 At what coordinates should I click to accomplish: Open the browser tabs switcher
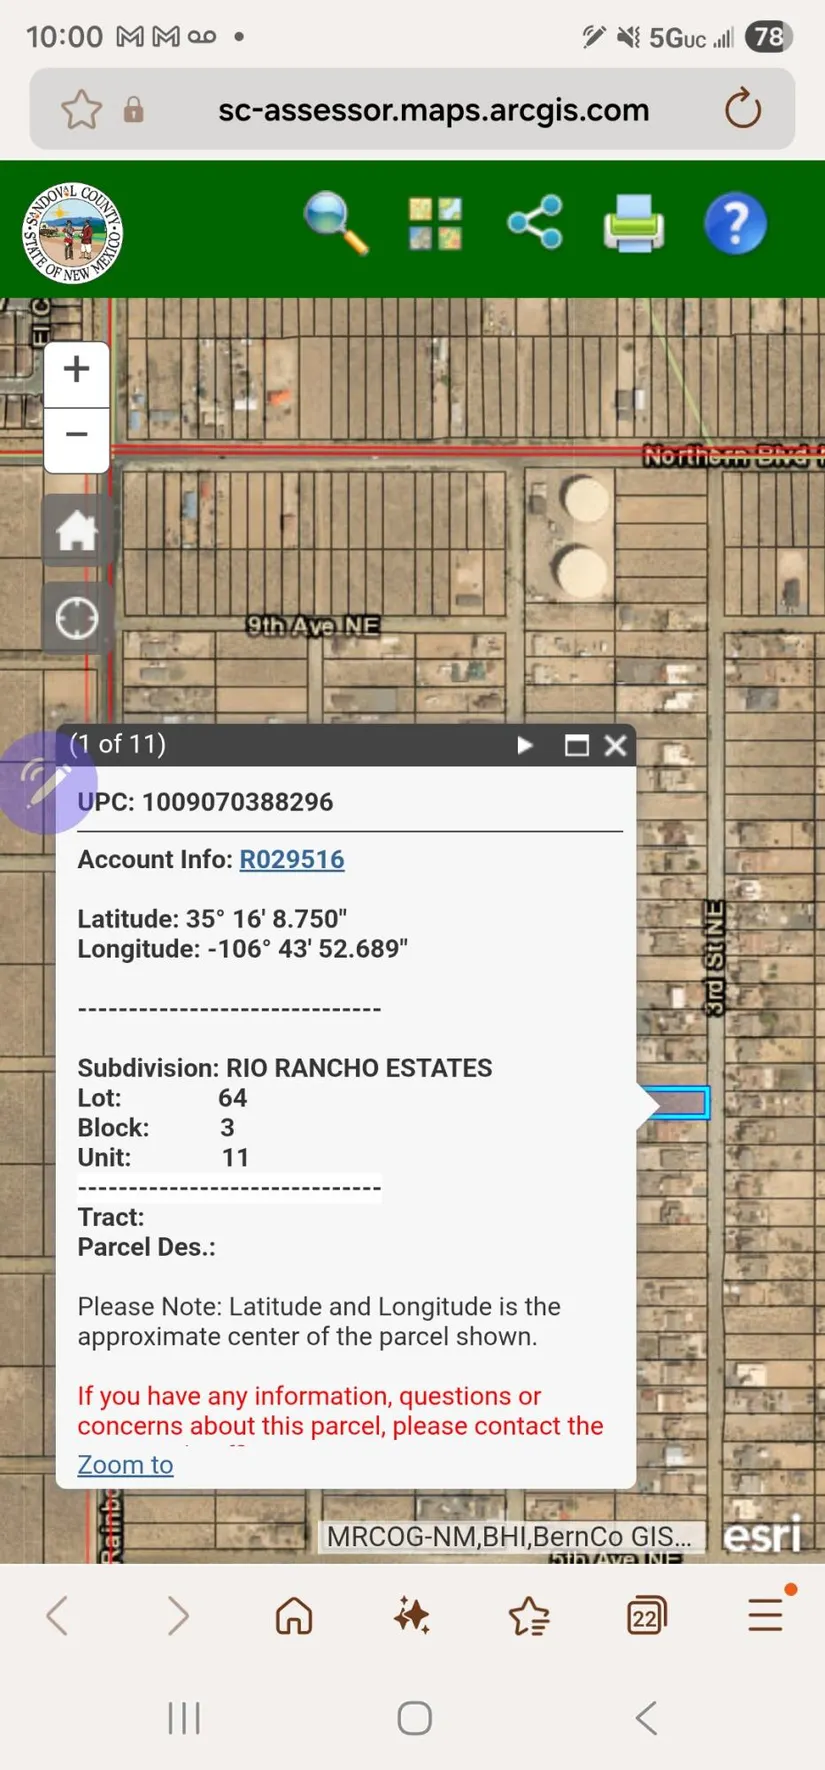tap(646, 1615)
